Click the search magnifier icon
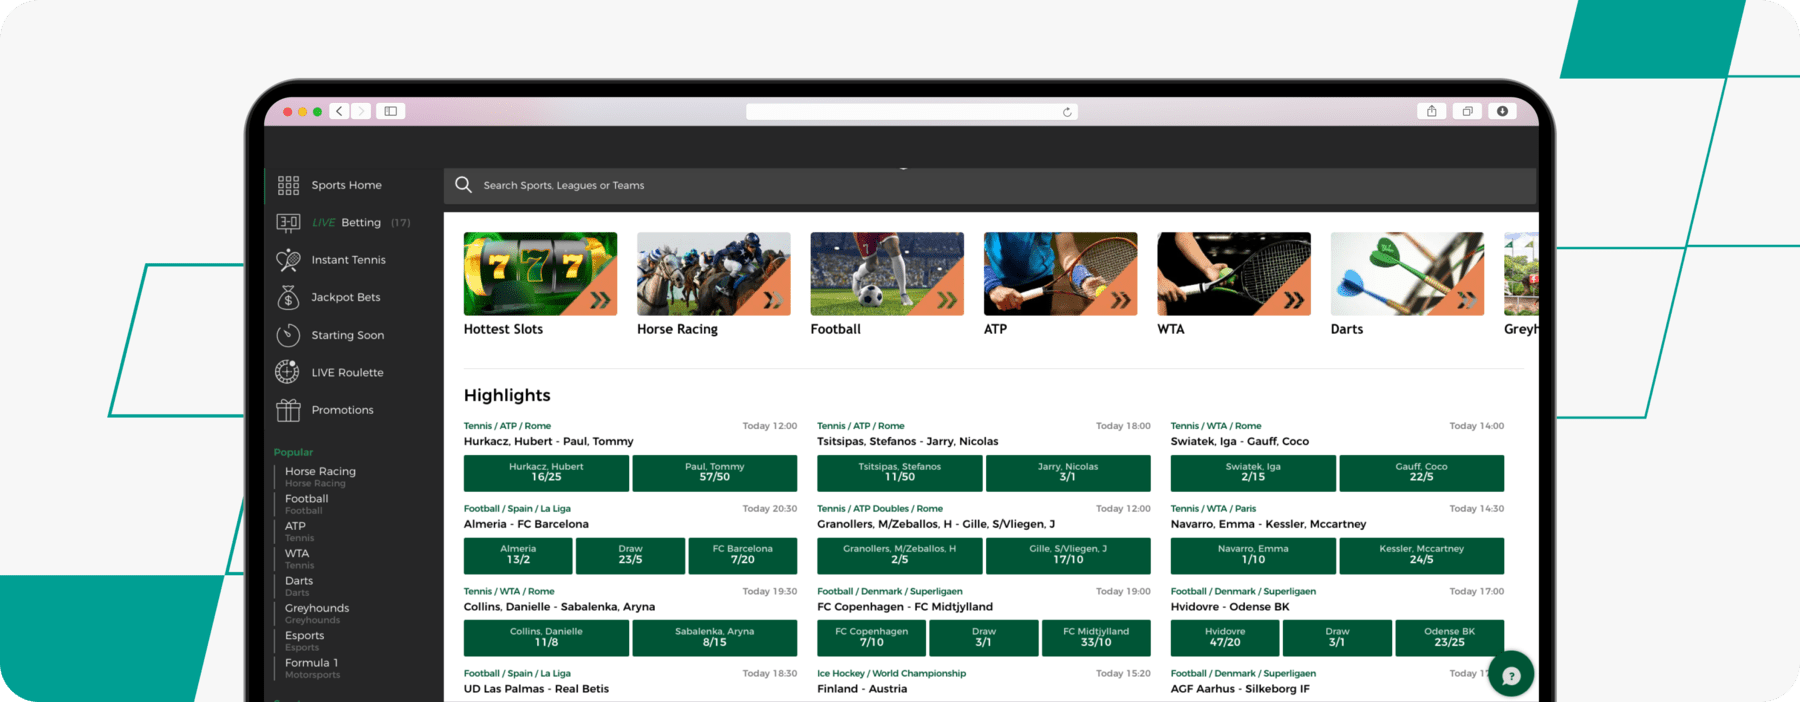 (x=463, y=185)
